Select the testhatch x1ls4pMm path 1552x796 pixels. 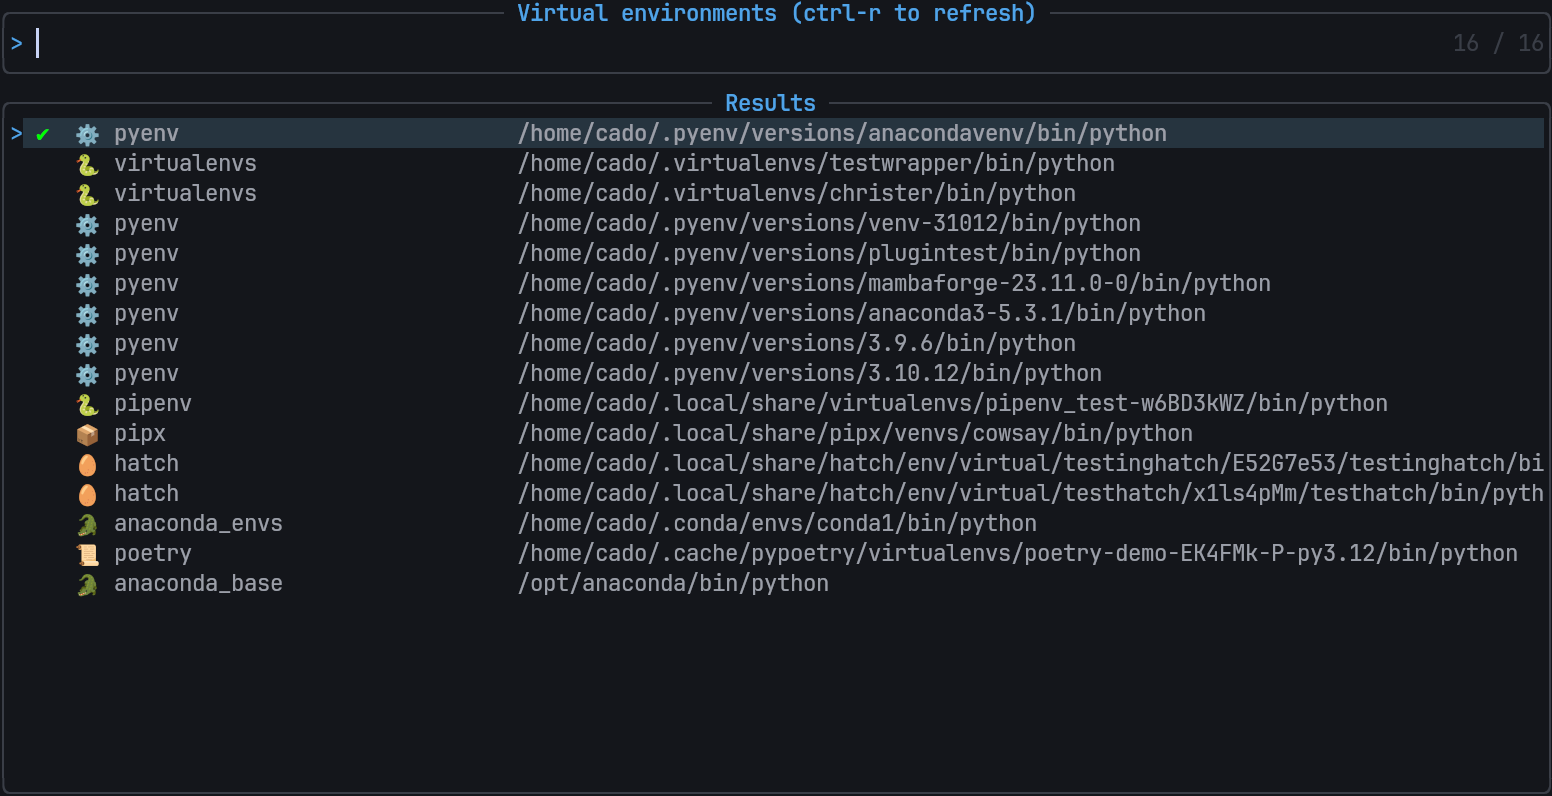pos(1030,494)
